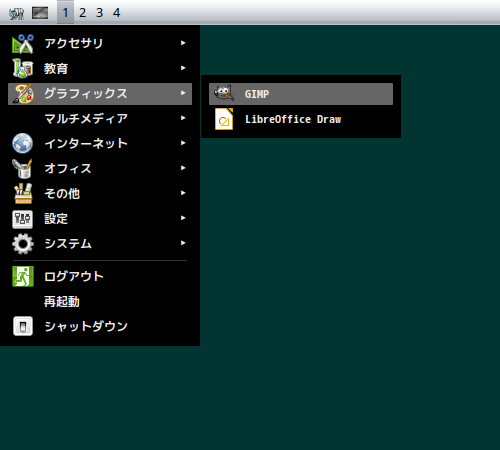Click the グラフィックス palette icon
The width and height of the screenshot is (500, 450).
(23, 94)
